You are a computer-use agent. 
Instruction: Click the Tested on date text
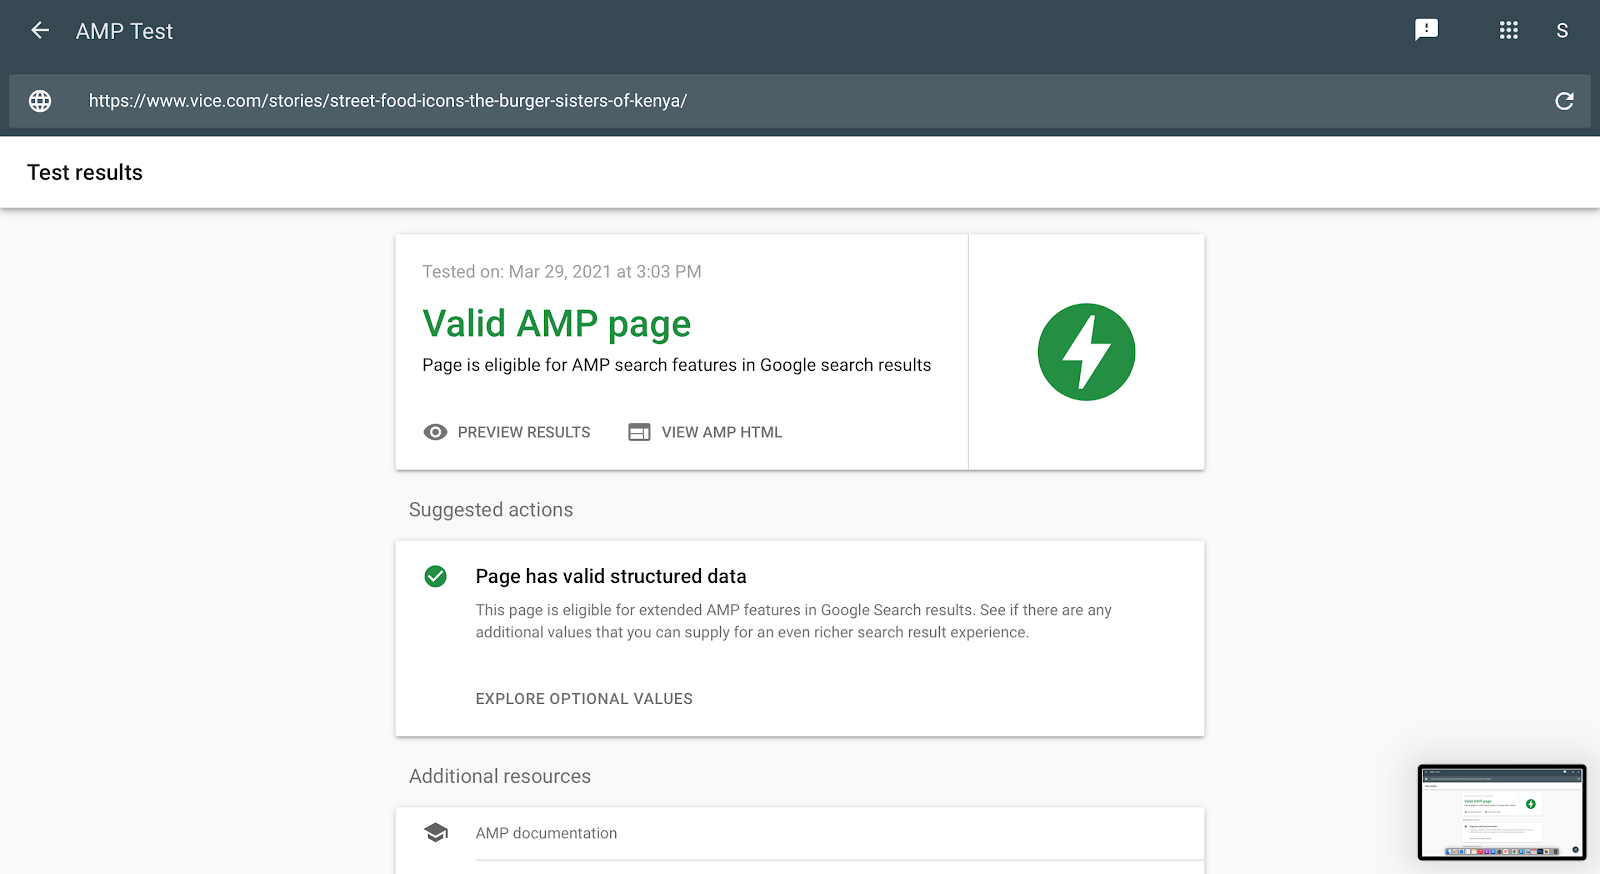[561, 272]
